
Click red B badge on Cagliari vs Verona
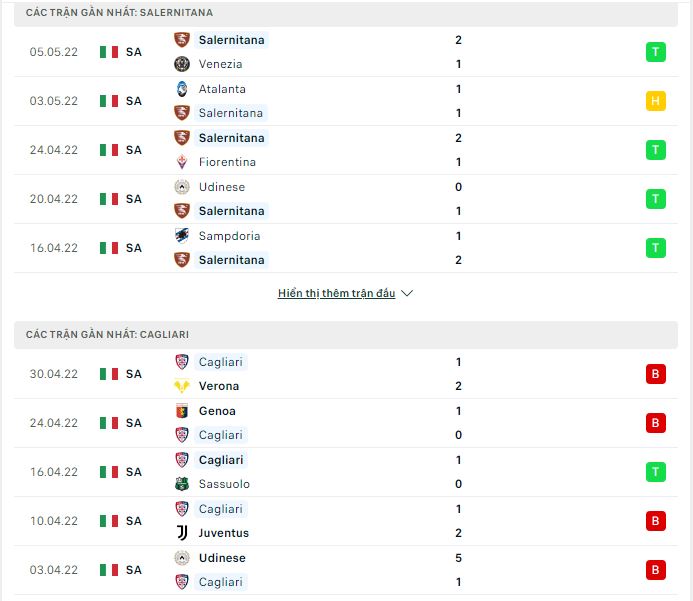coord(655,374)
